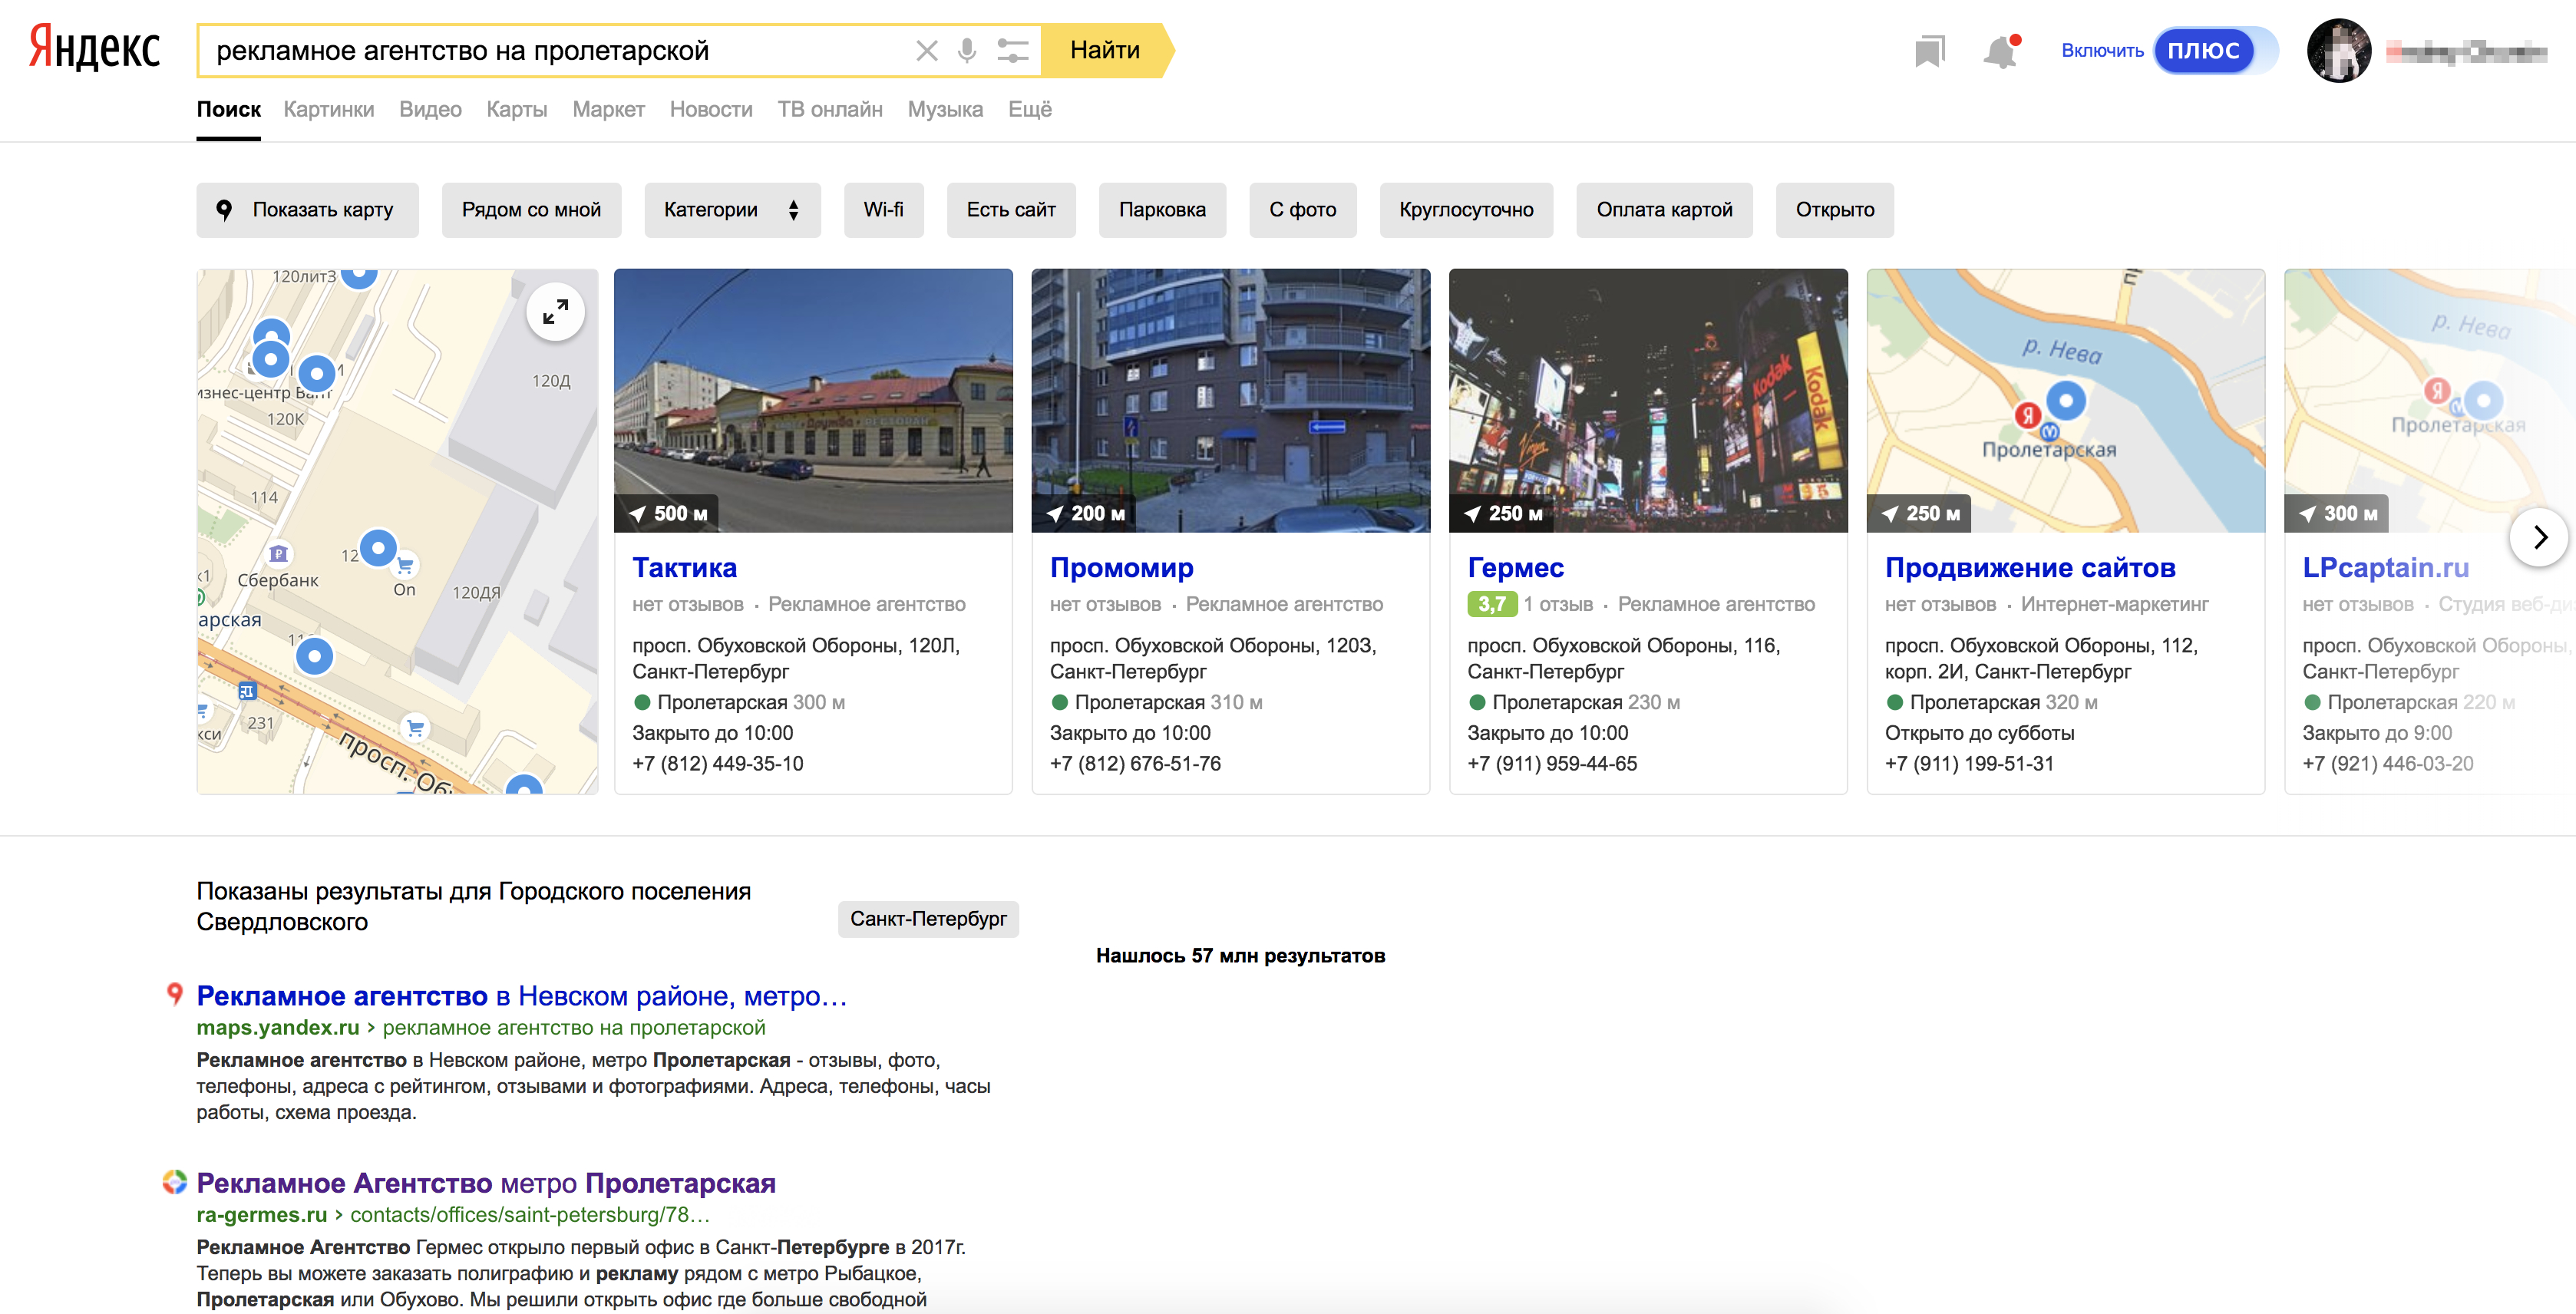
Task: Show more results with the right carousel arrow
Action: tap(2539, 537)
